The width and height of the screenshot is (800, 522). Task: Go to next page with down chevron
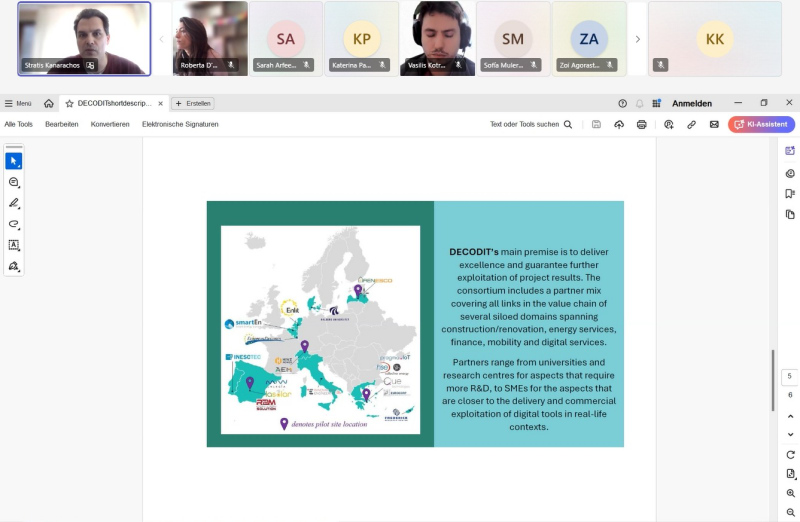click(790, 435)
